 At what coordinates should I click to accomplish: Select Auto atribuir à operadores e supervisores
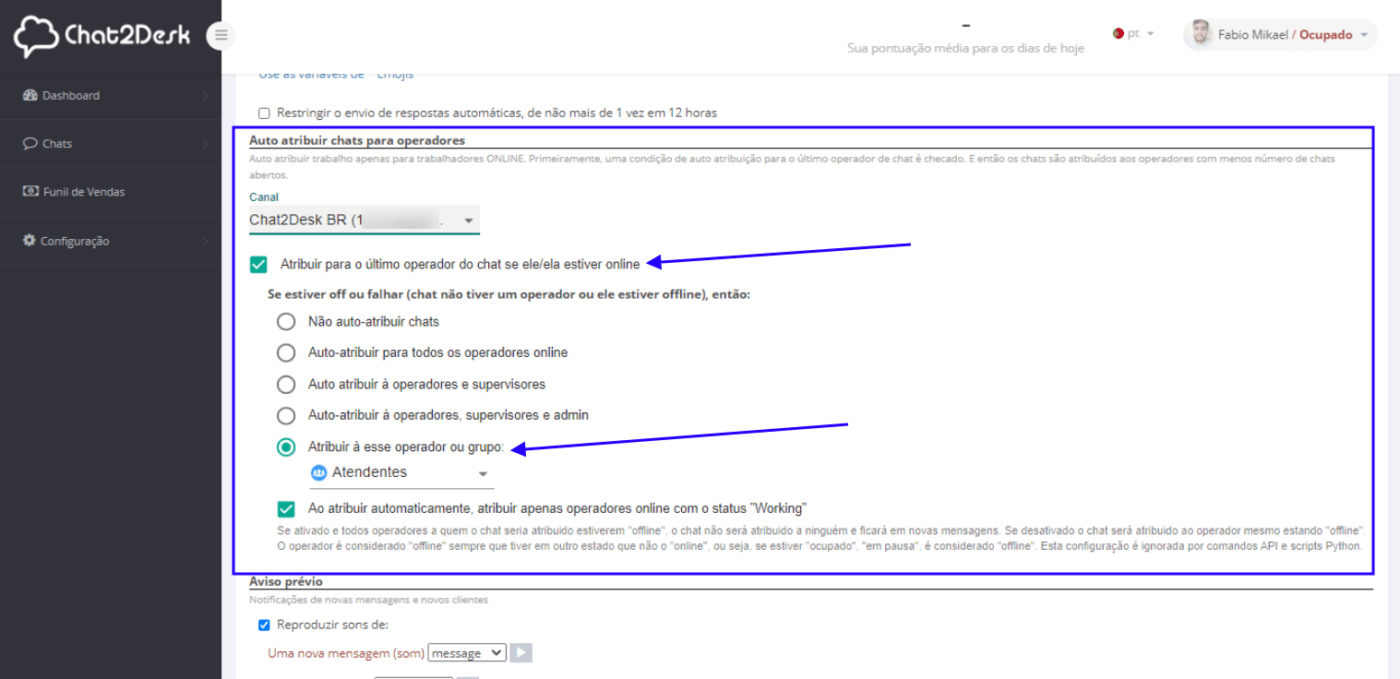[x=286, y=384]
